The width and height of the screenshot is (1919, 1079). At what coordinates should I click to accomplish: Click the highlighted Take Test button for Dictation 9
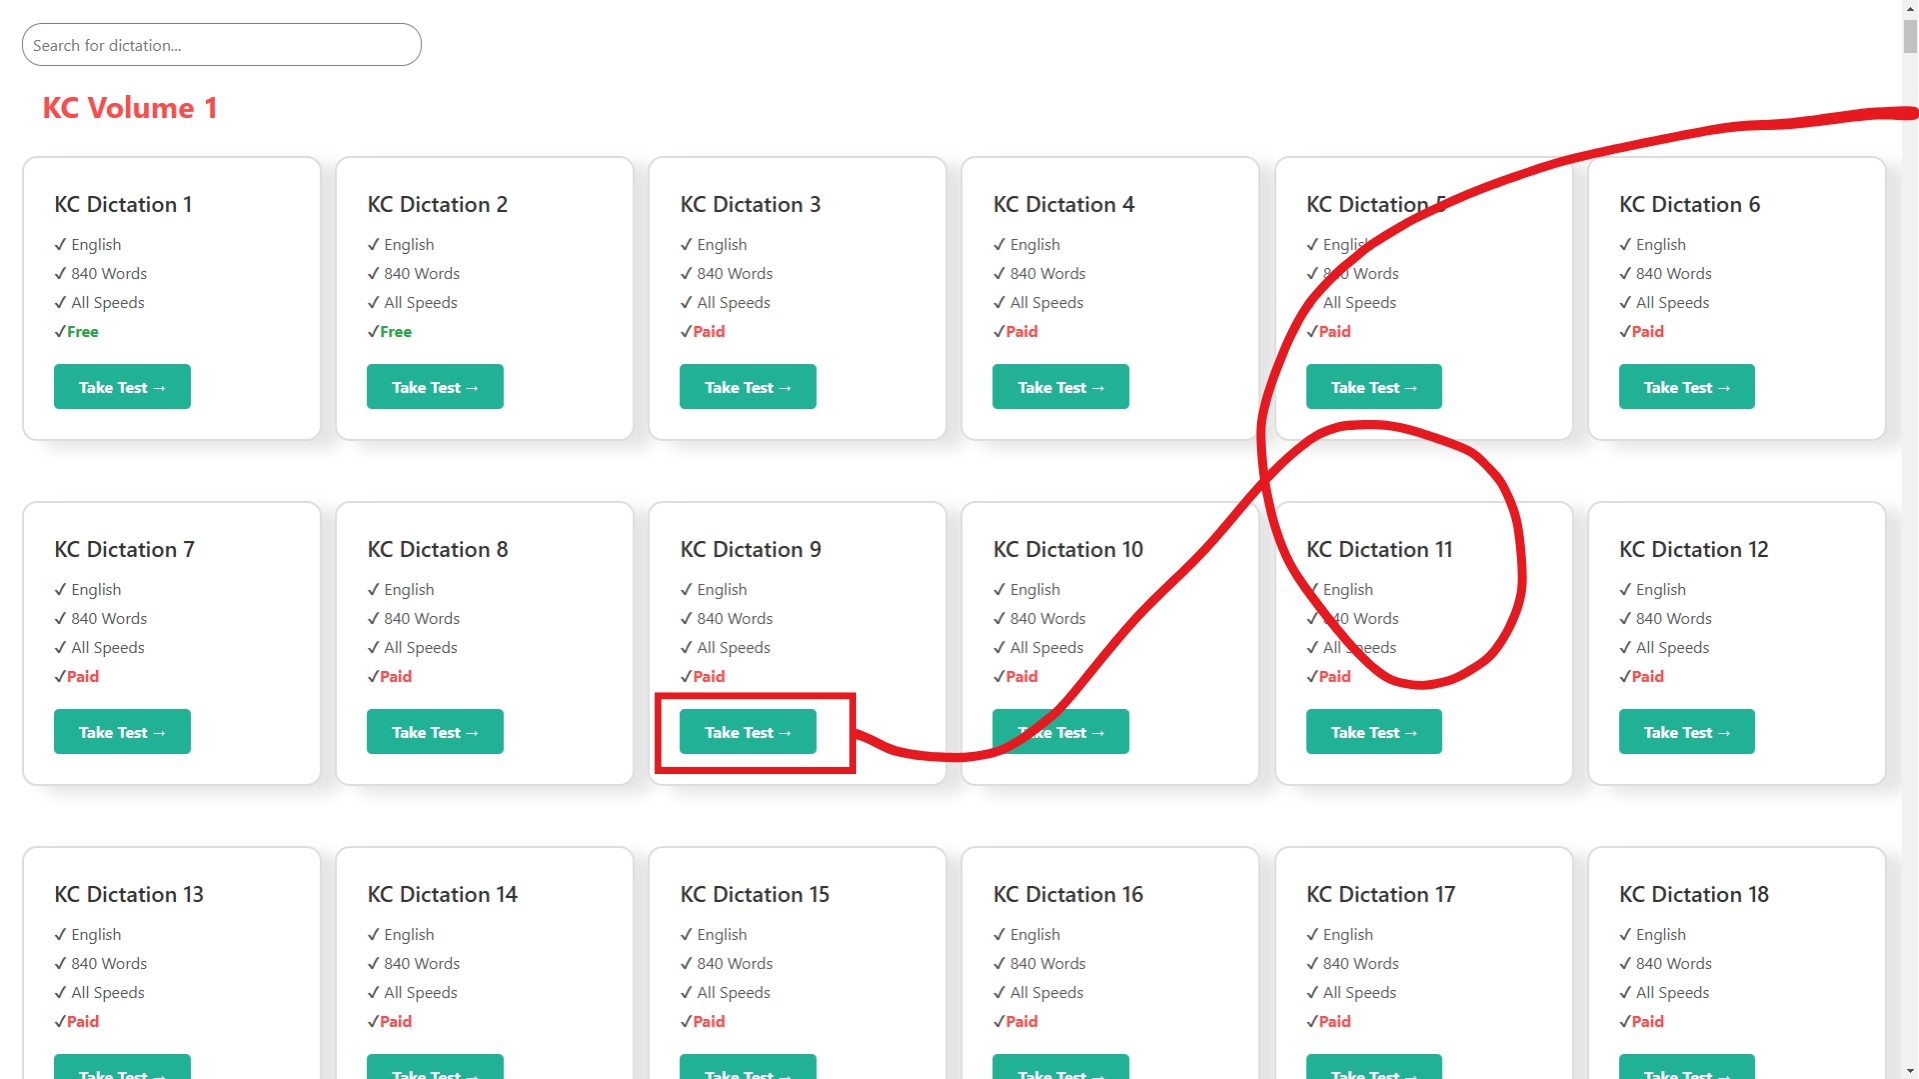tap(747, 731)
